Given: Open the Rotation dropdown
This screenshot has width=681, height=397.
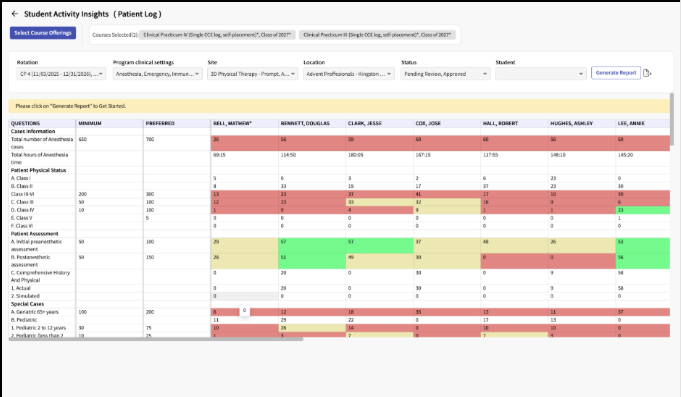Looking at the screenshot, I should [61, 74].
